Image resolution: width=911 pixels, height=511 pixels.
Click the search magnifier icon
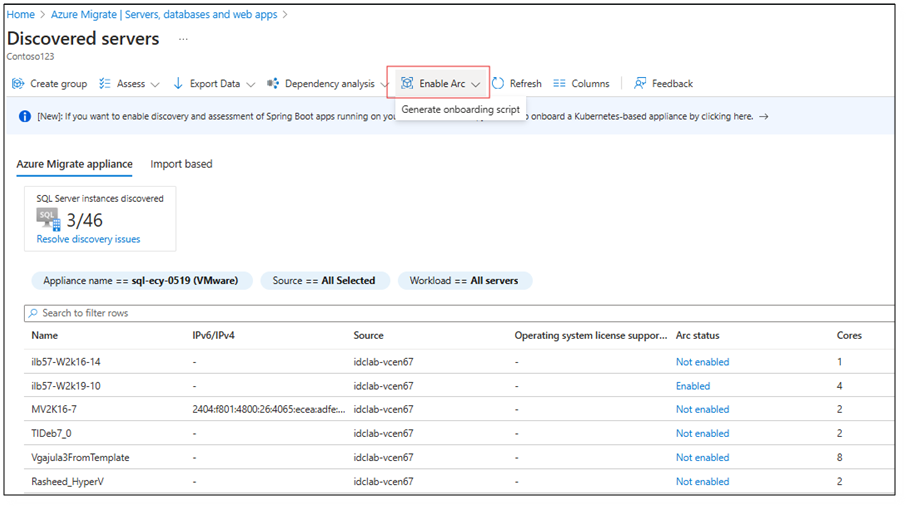33,313
